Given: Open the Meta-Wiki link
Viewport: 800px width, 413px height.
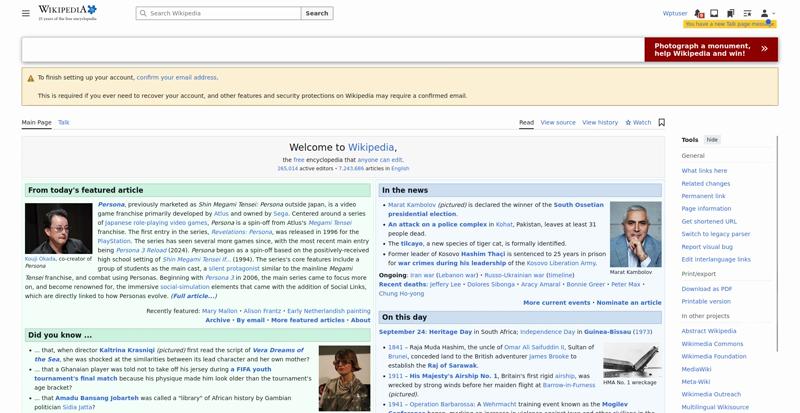Looking at the screenshot, I should coord(695,382).
